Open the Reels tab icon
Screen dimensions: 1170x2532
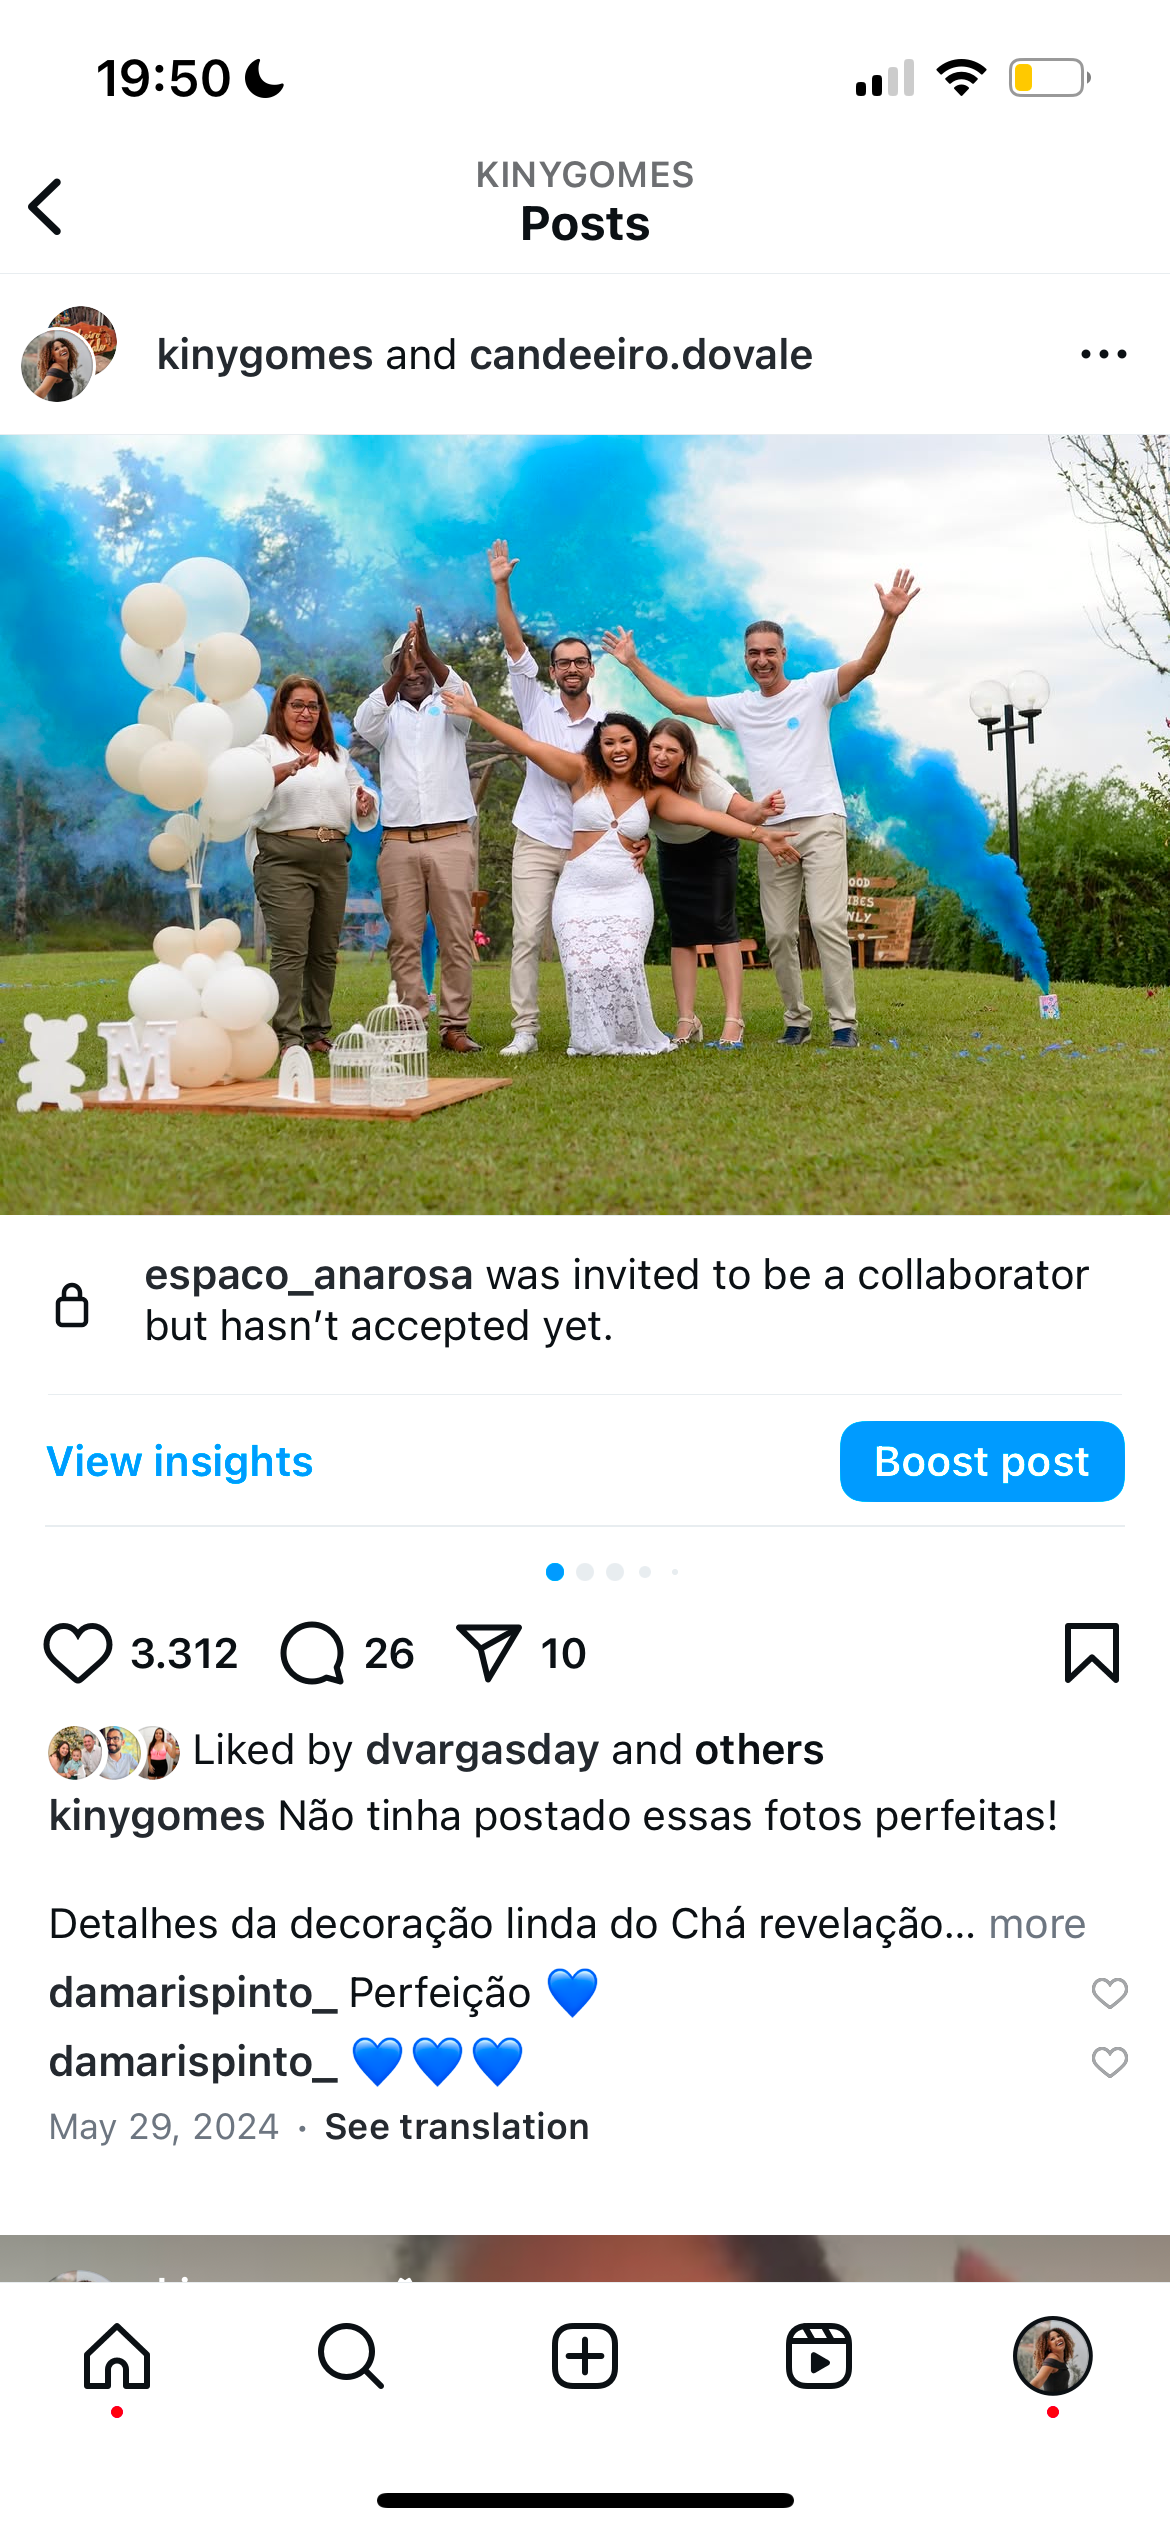(x=819, y=2356)
